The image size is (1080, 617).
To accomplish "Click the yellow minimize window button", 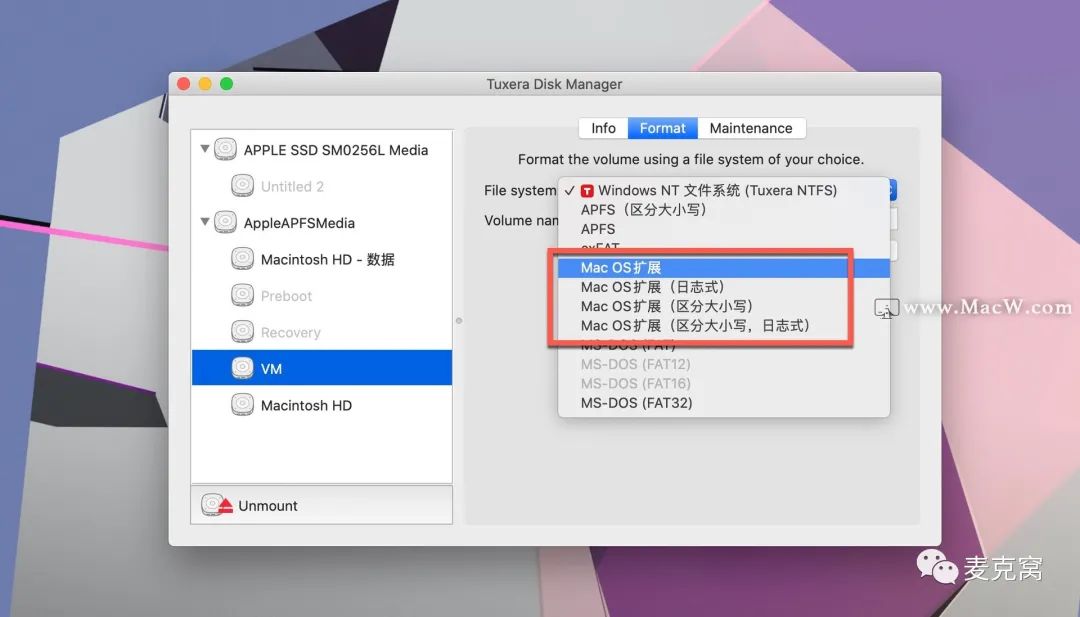I will point(205,84).
